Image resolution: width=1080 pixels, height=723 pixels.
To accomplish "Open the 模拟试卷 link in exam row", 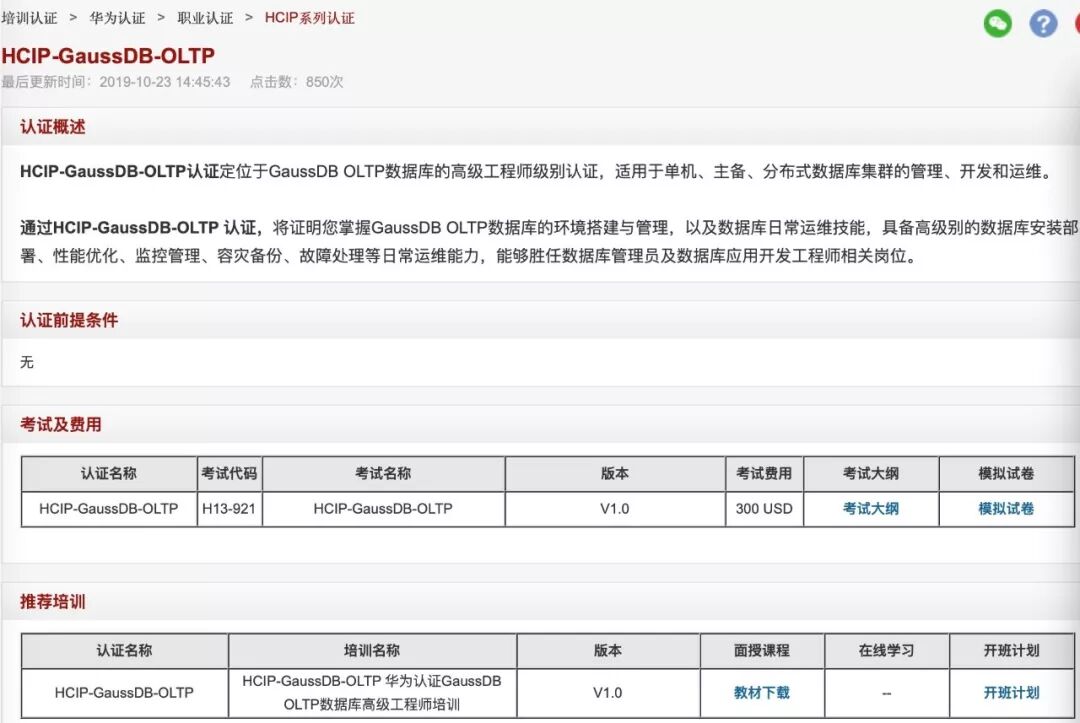I will coord(1006,509).
